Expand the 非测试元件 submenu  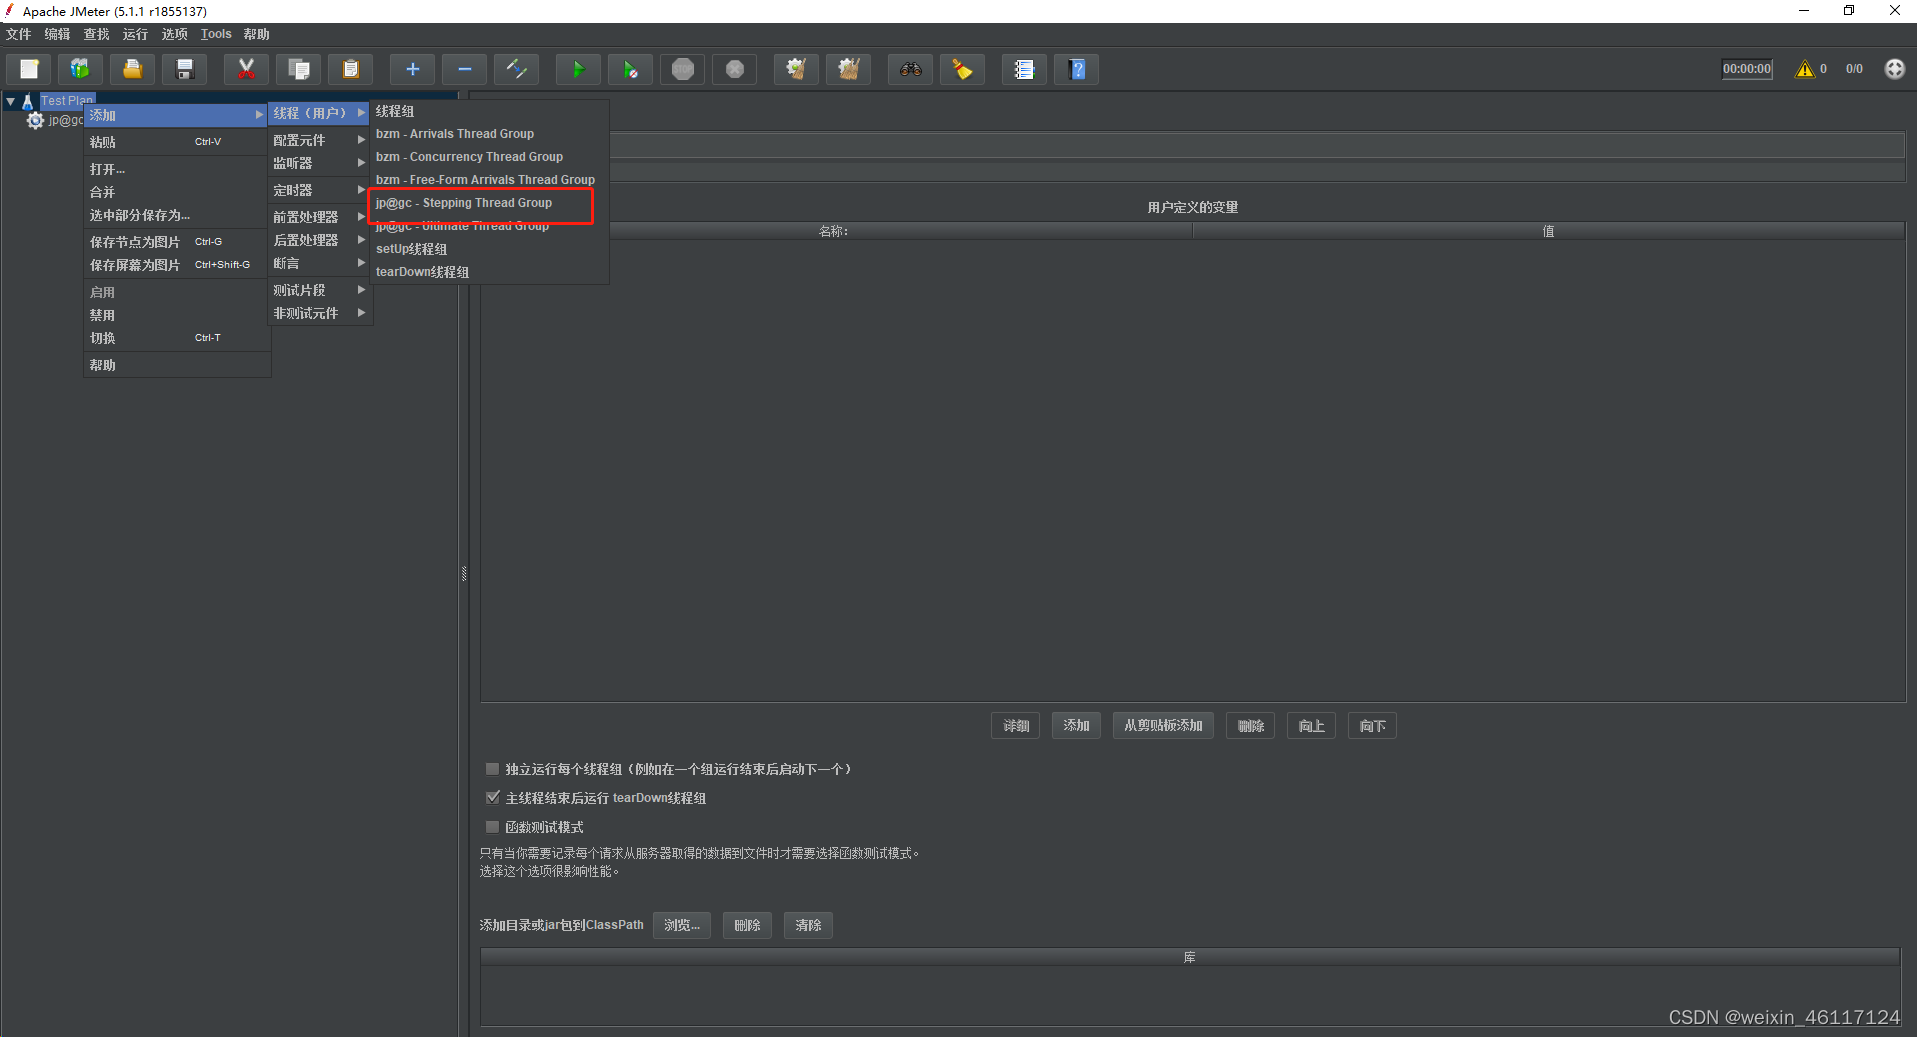click(x=319, y=313)
